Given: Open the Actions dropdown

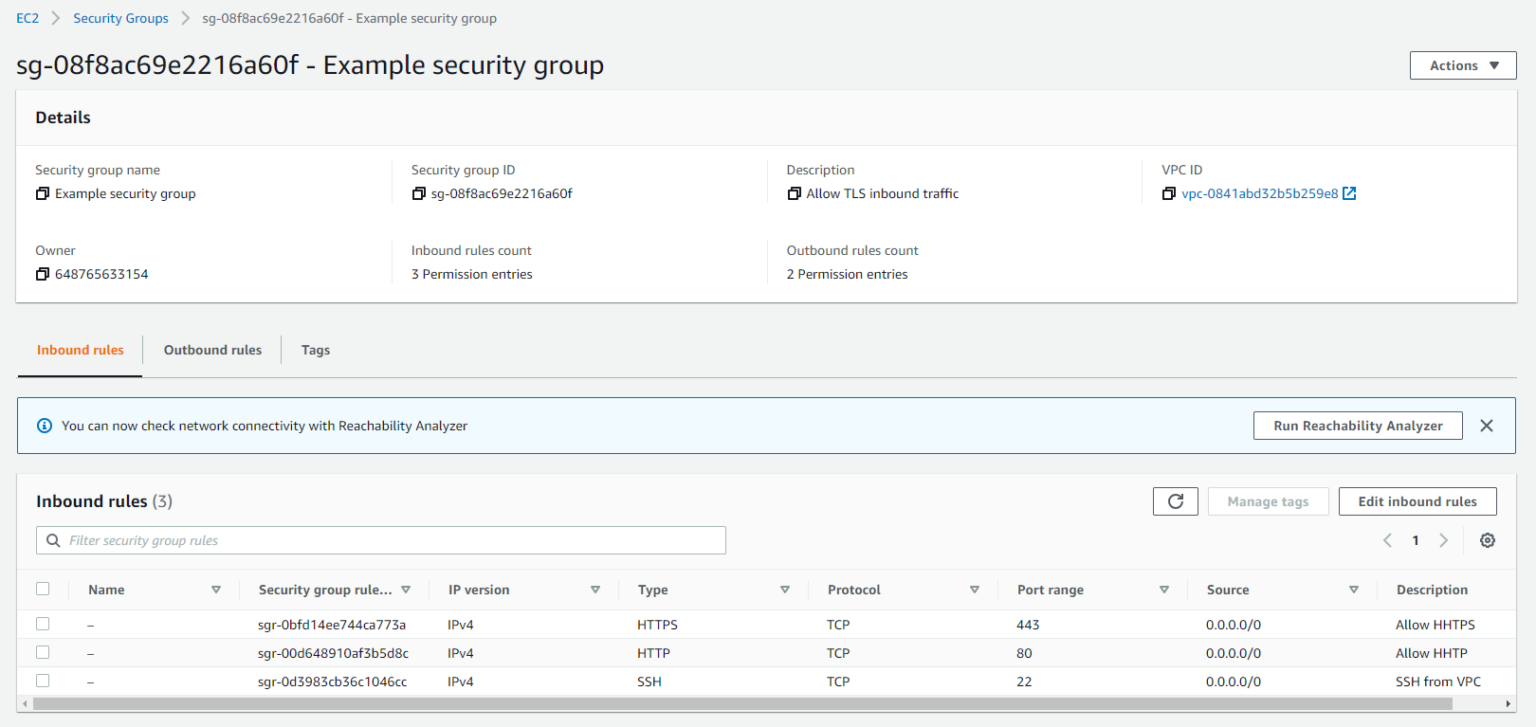Looking at the screenshot, I should tap(1462, 65).
